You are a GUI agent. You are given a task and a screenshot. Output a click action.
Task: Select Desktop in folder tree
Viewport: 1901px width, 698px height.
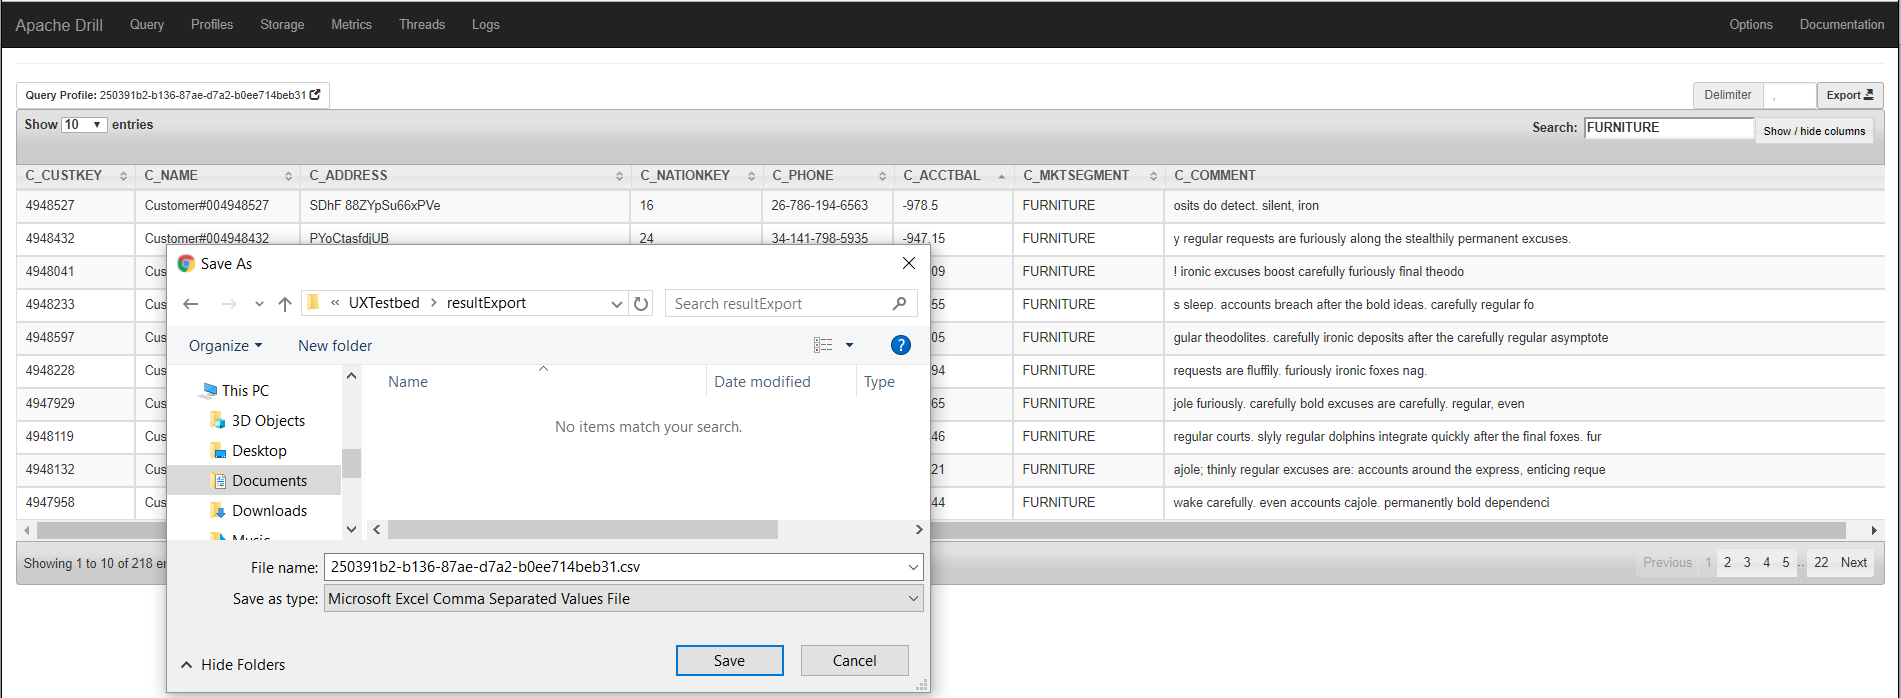[249, 451]
